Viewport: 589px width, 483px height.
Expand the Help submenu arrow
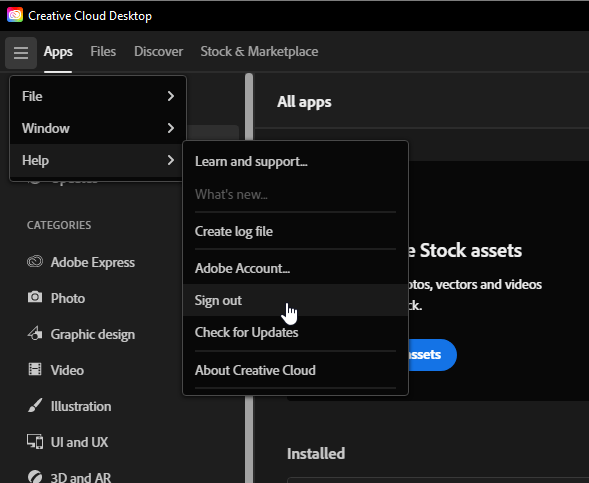coord(171,160)
